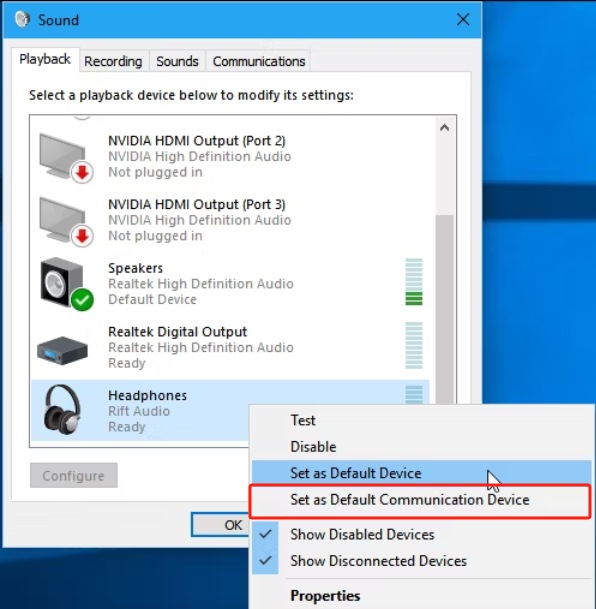Open the Recording tab
The image size is (596, 609).
113,61
